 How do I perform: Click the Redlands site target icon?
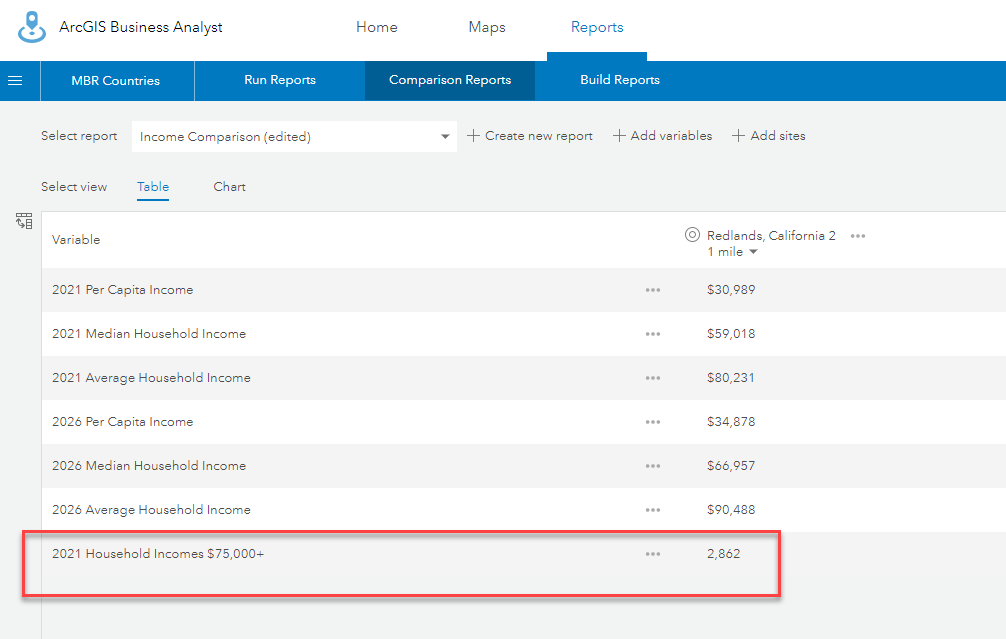(692, 235)
